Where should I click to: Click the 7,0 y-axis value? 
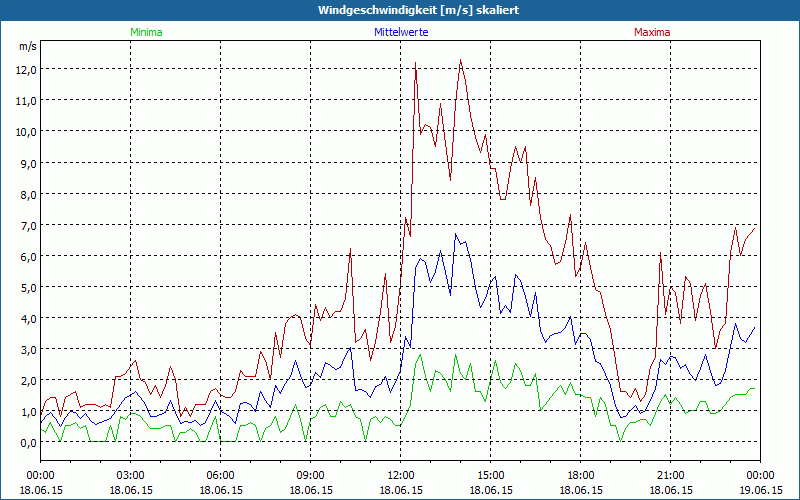pyautogui.click(x=28, y=226)
